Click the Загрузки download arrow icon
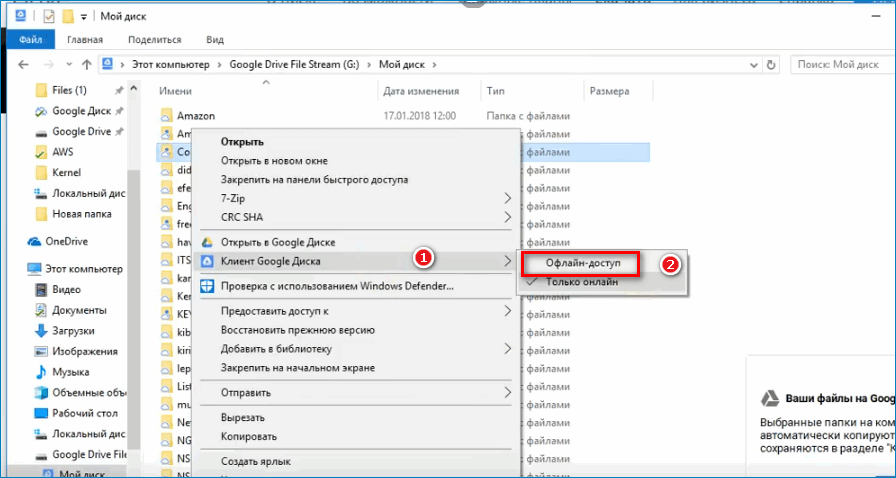The height and width of the screenshot is (478, 896). pos(41,331)
